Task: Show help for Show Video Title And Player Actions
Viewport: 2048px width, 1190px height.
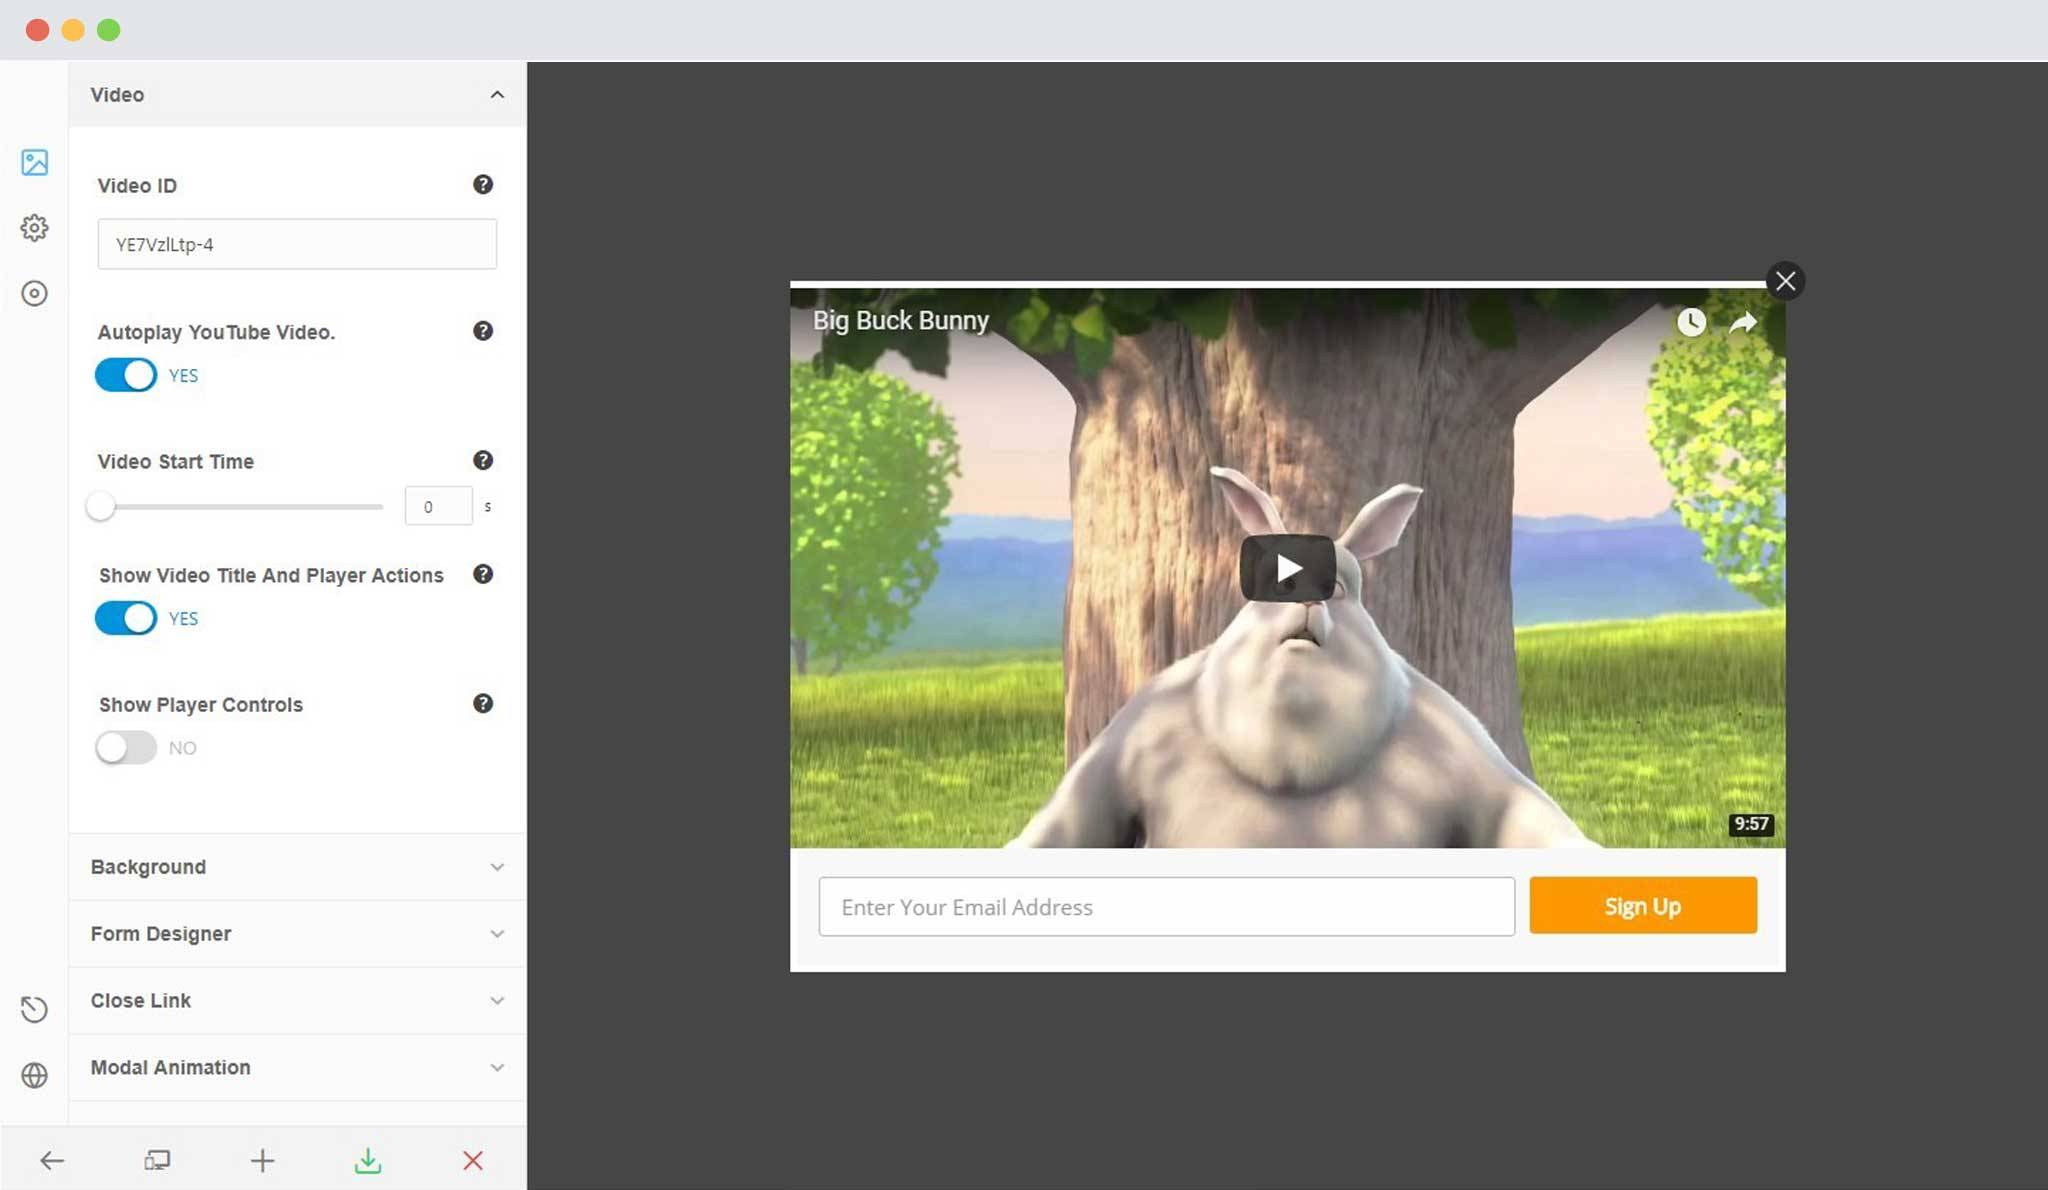Action: point(483,574)
